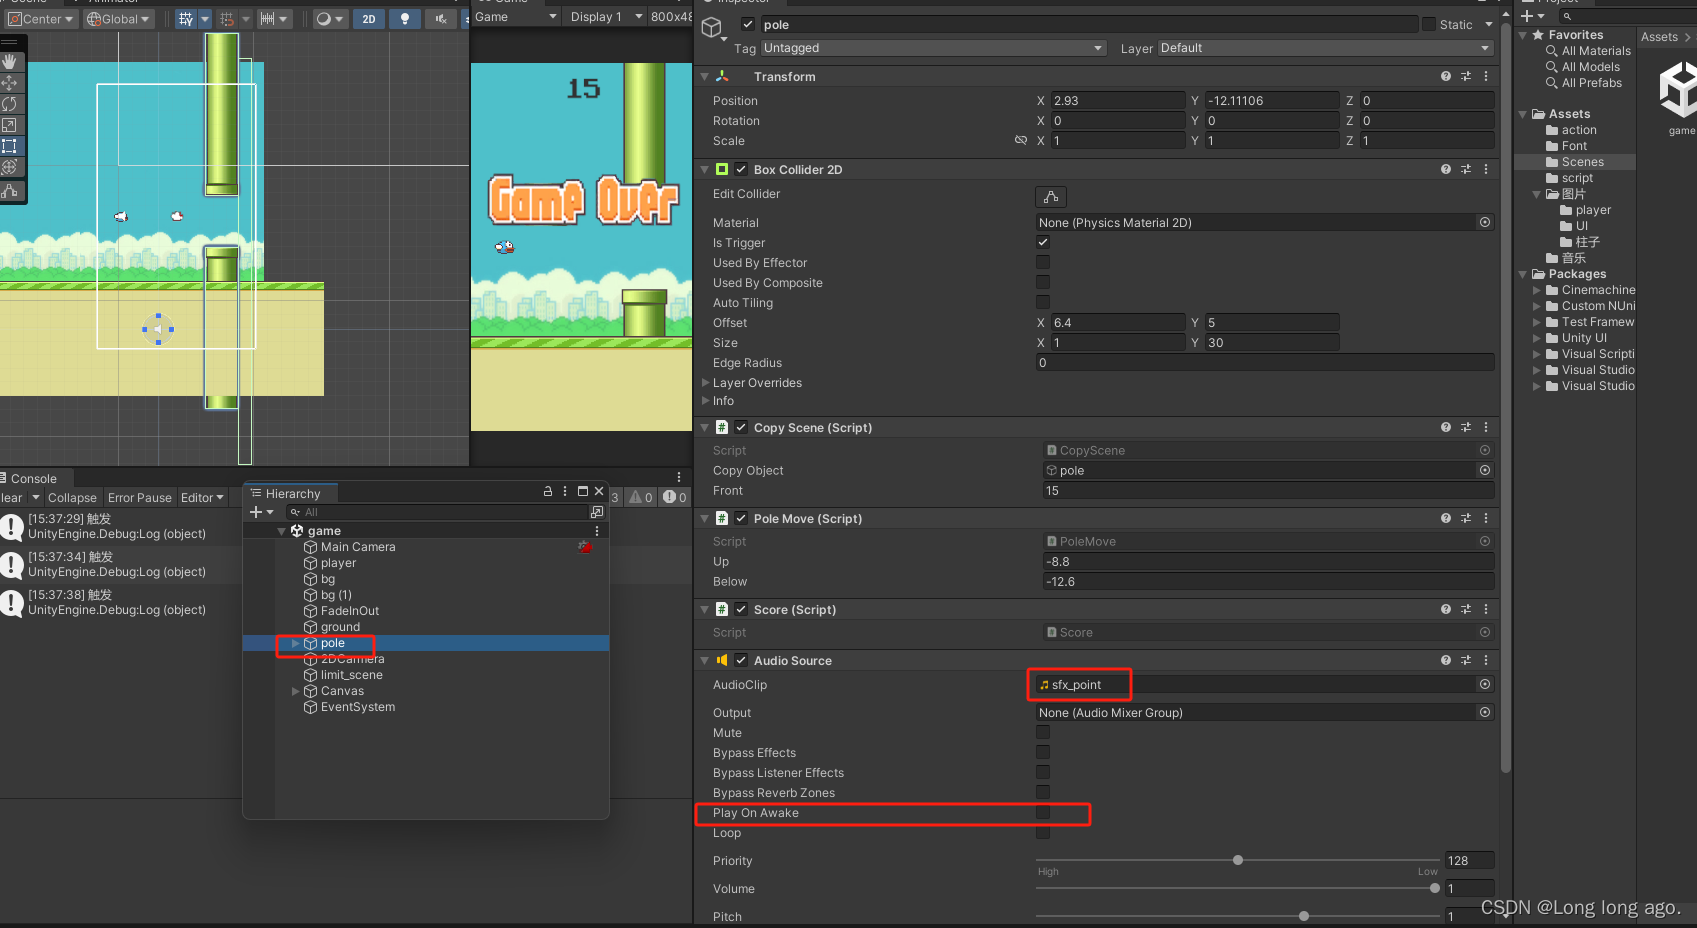1697x928 pixels.
Task: Expand Cinemachine package folder
Action: 1537,290
